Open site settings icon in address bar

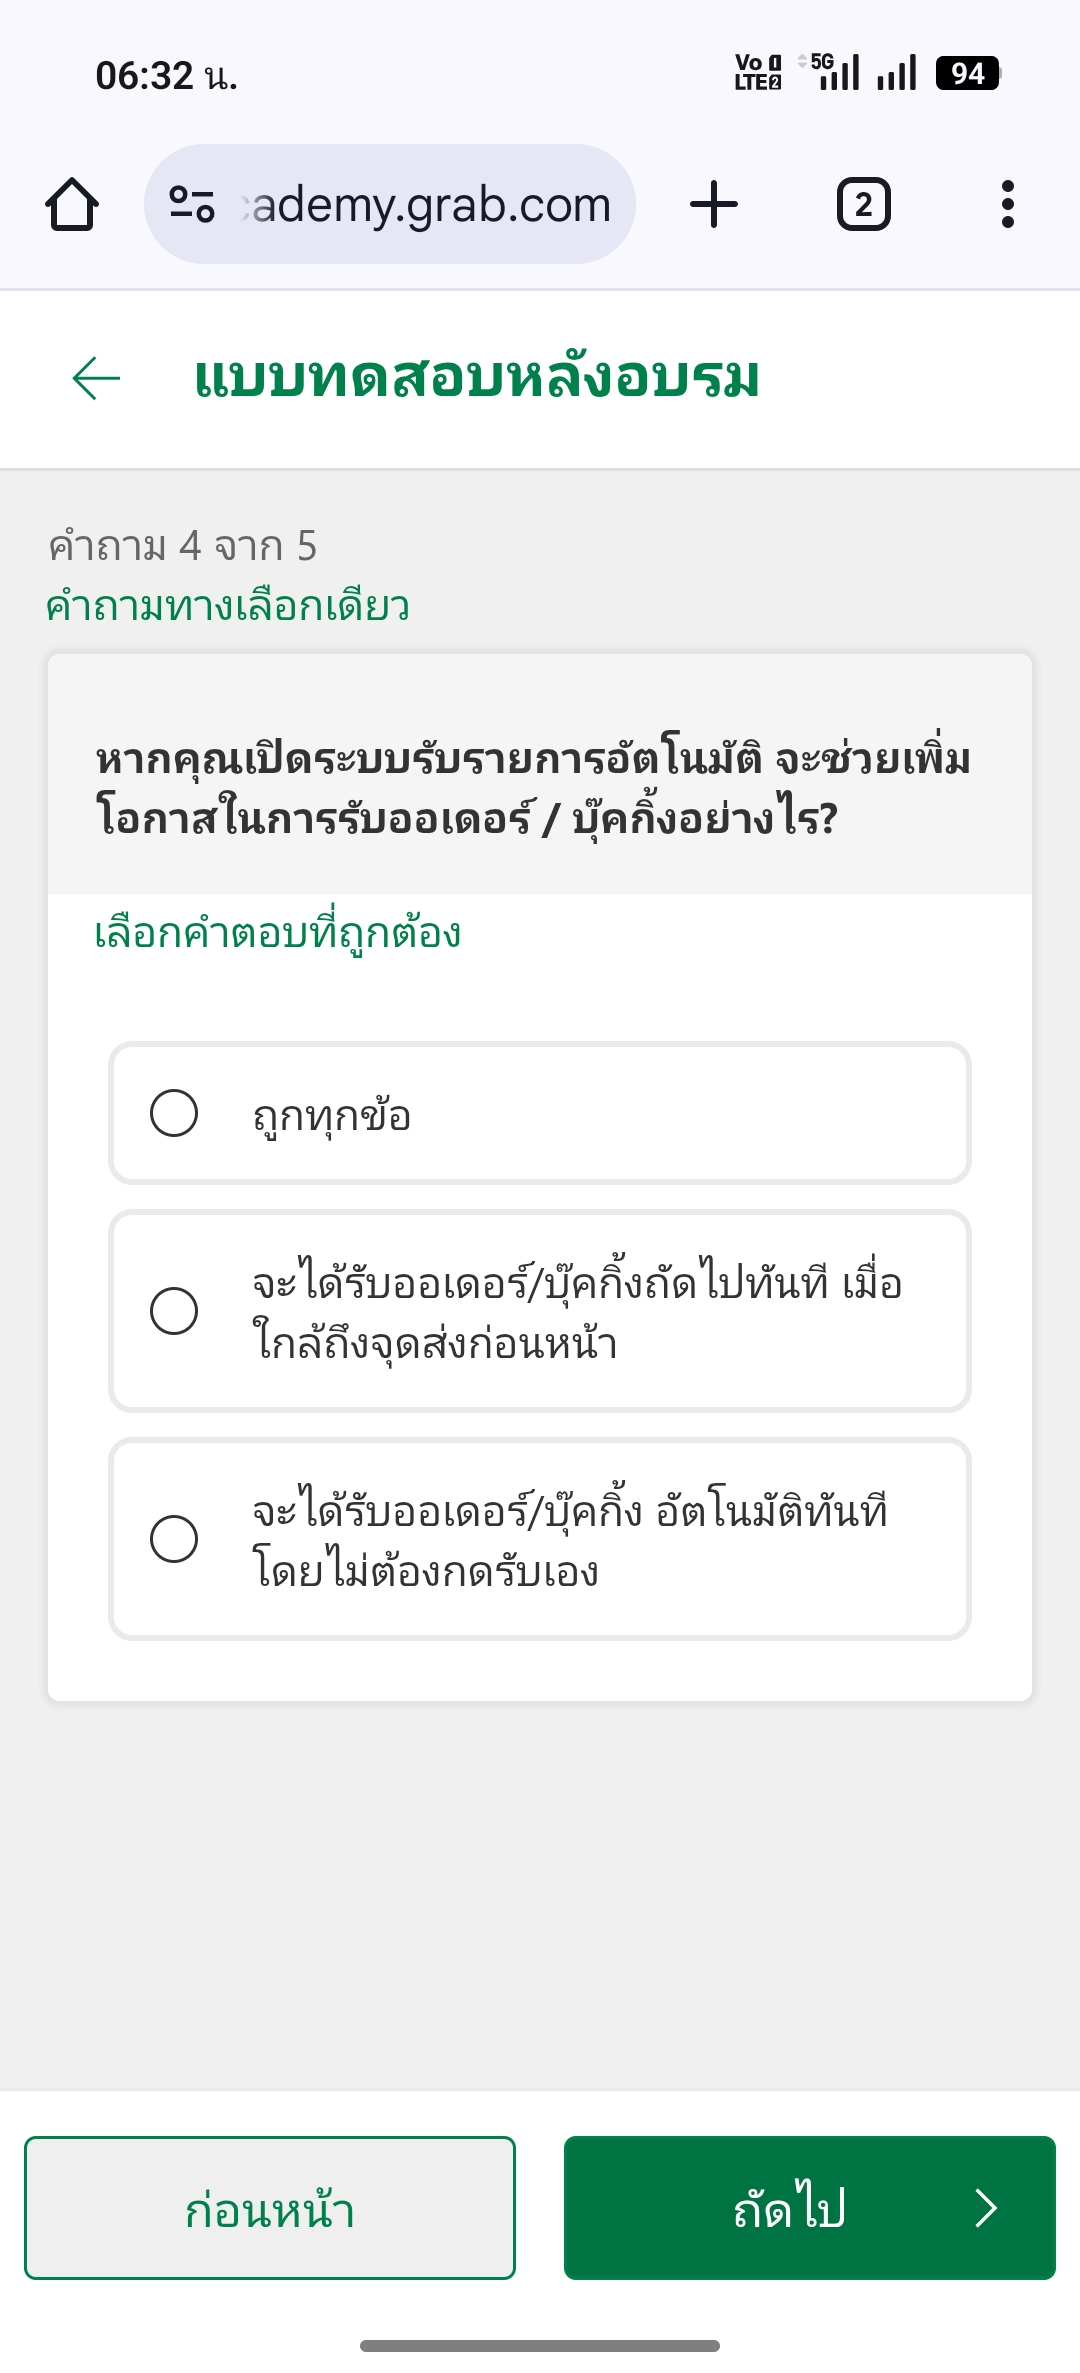[x=192, y=205]
